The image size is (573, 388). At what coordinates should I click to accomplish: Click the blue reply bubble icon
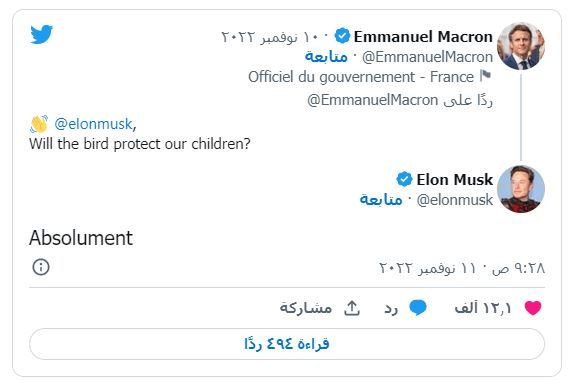(x=418, y=308)
